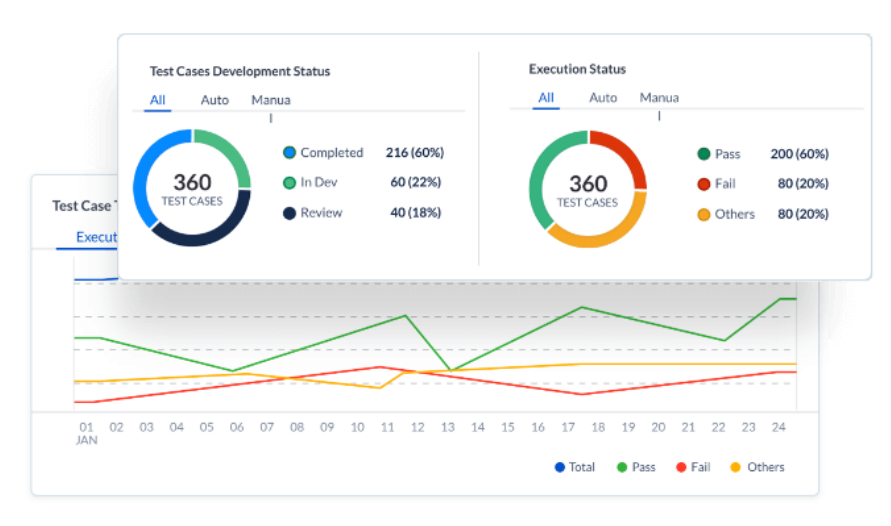Open the Auto tab under Execution Status
This screenshot has width=891, height=526.
(603, 98)
